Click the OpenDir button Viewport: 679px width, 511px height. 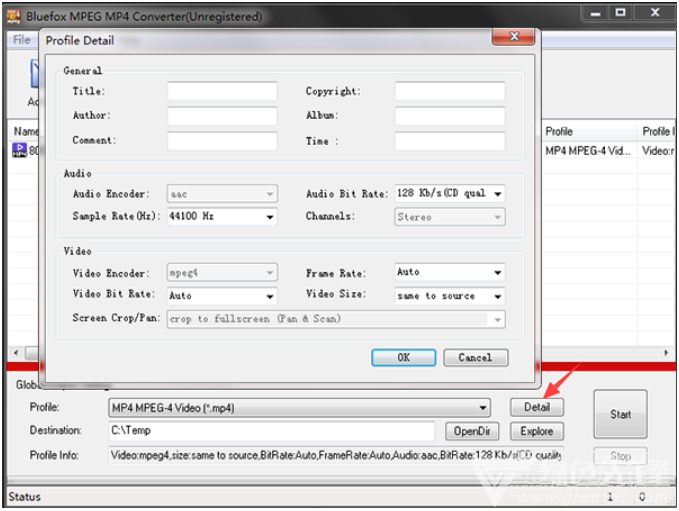click(472, 431)
